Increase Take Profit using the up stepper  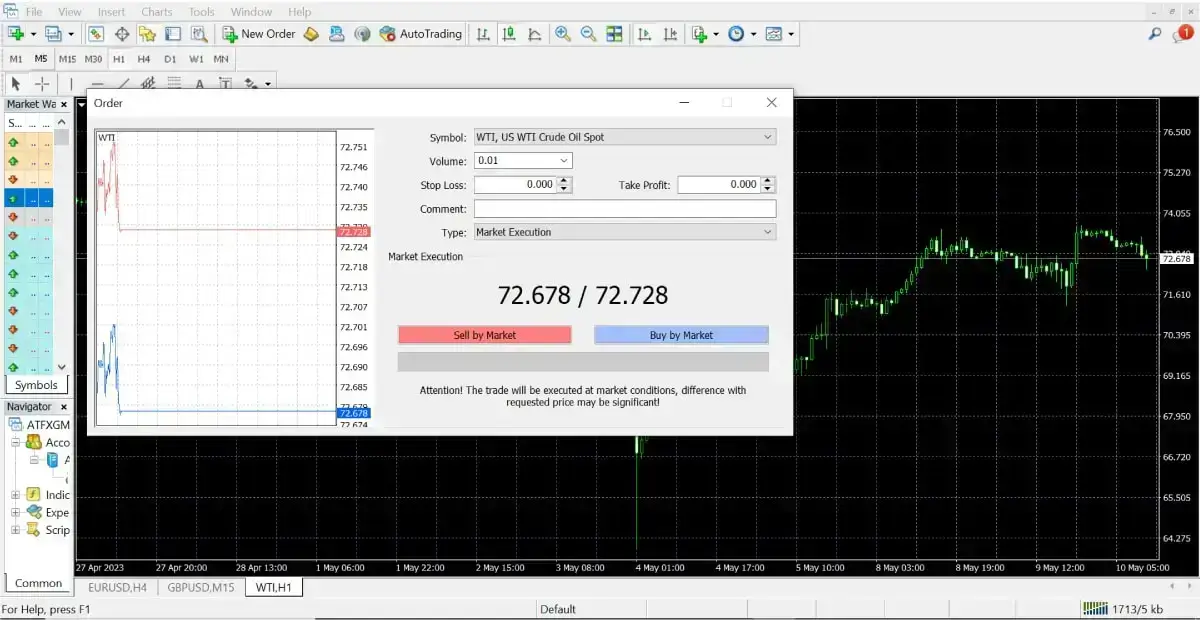tap(768, 180)
